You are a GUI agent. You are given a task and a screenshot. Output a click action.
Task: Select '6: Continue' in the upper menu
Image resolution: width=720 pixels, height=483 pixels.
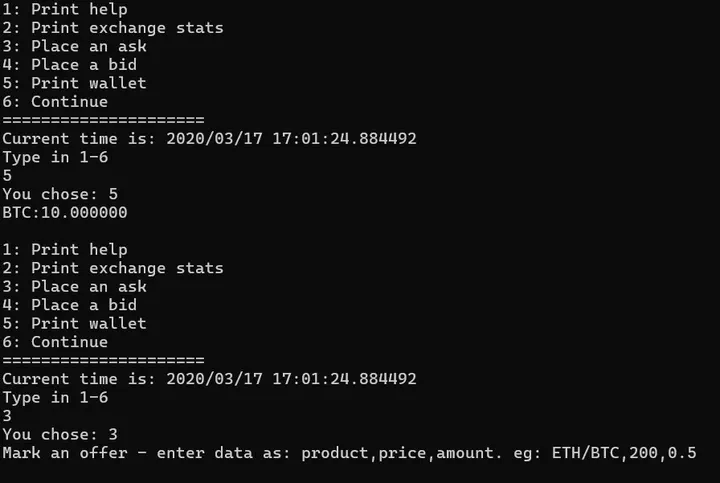pos(55,101)
